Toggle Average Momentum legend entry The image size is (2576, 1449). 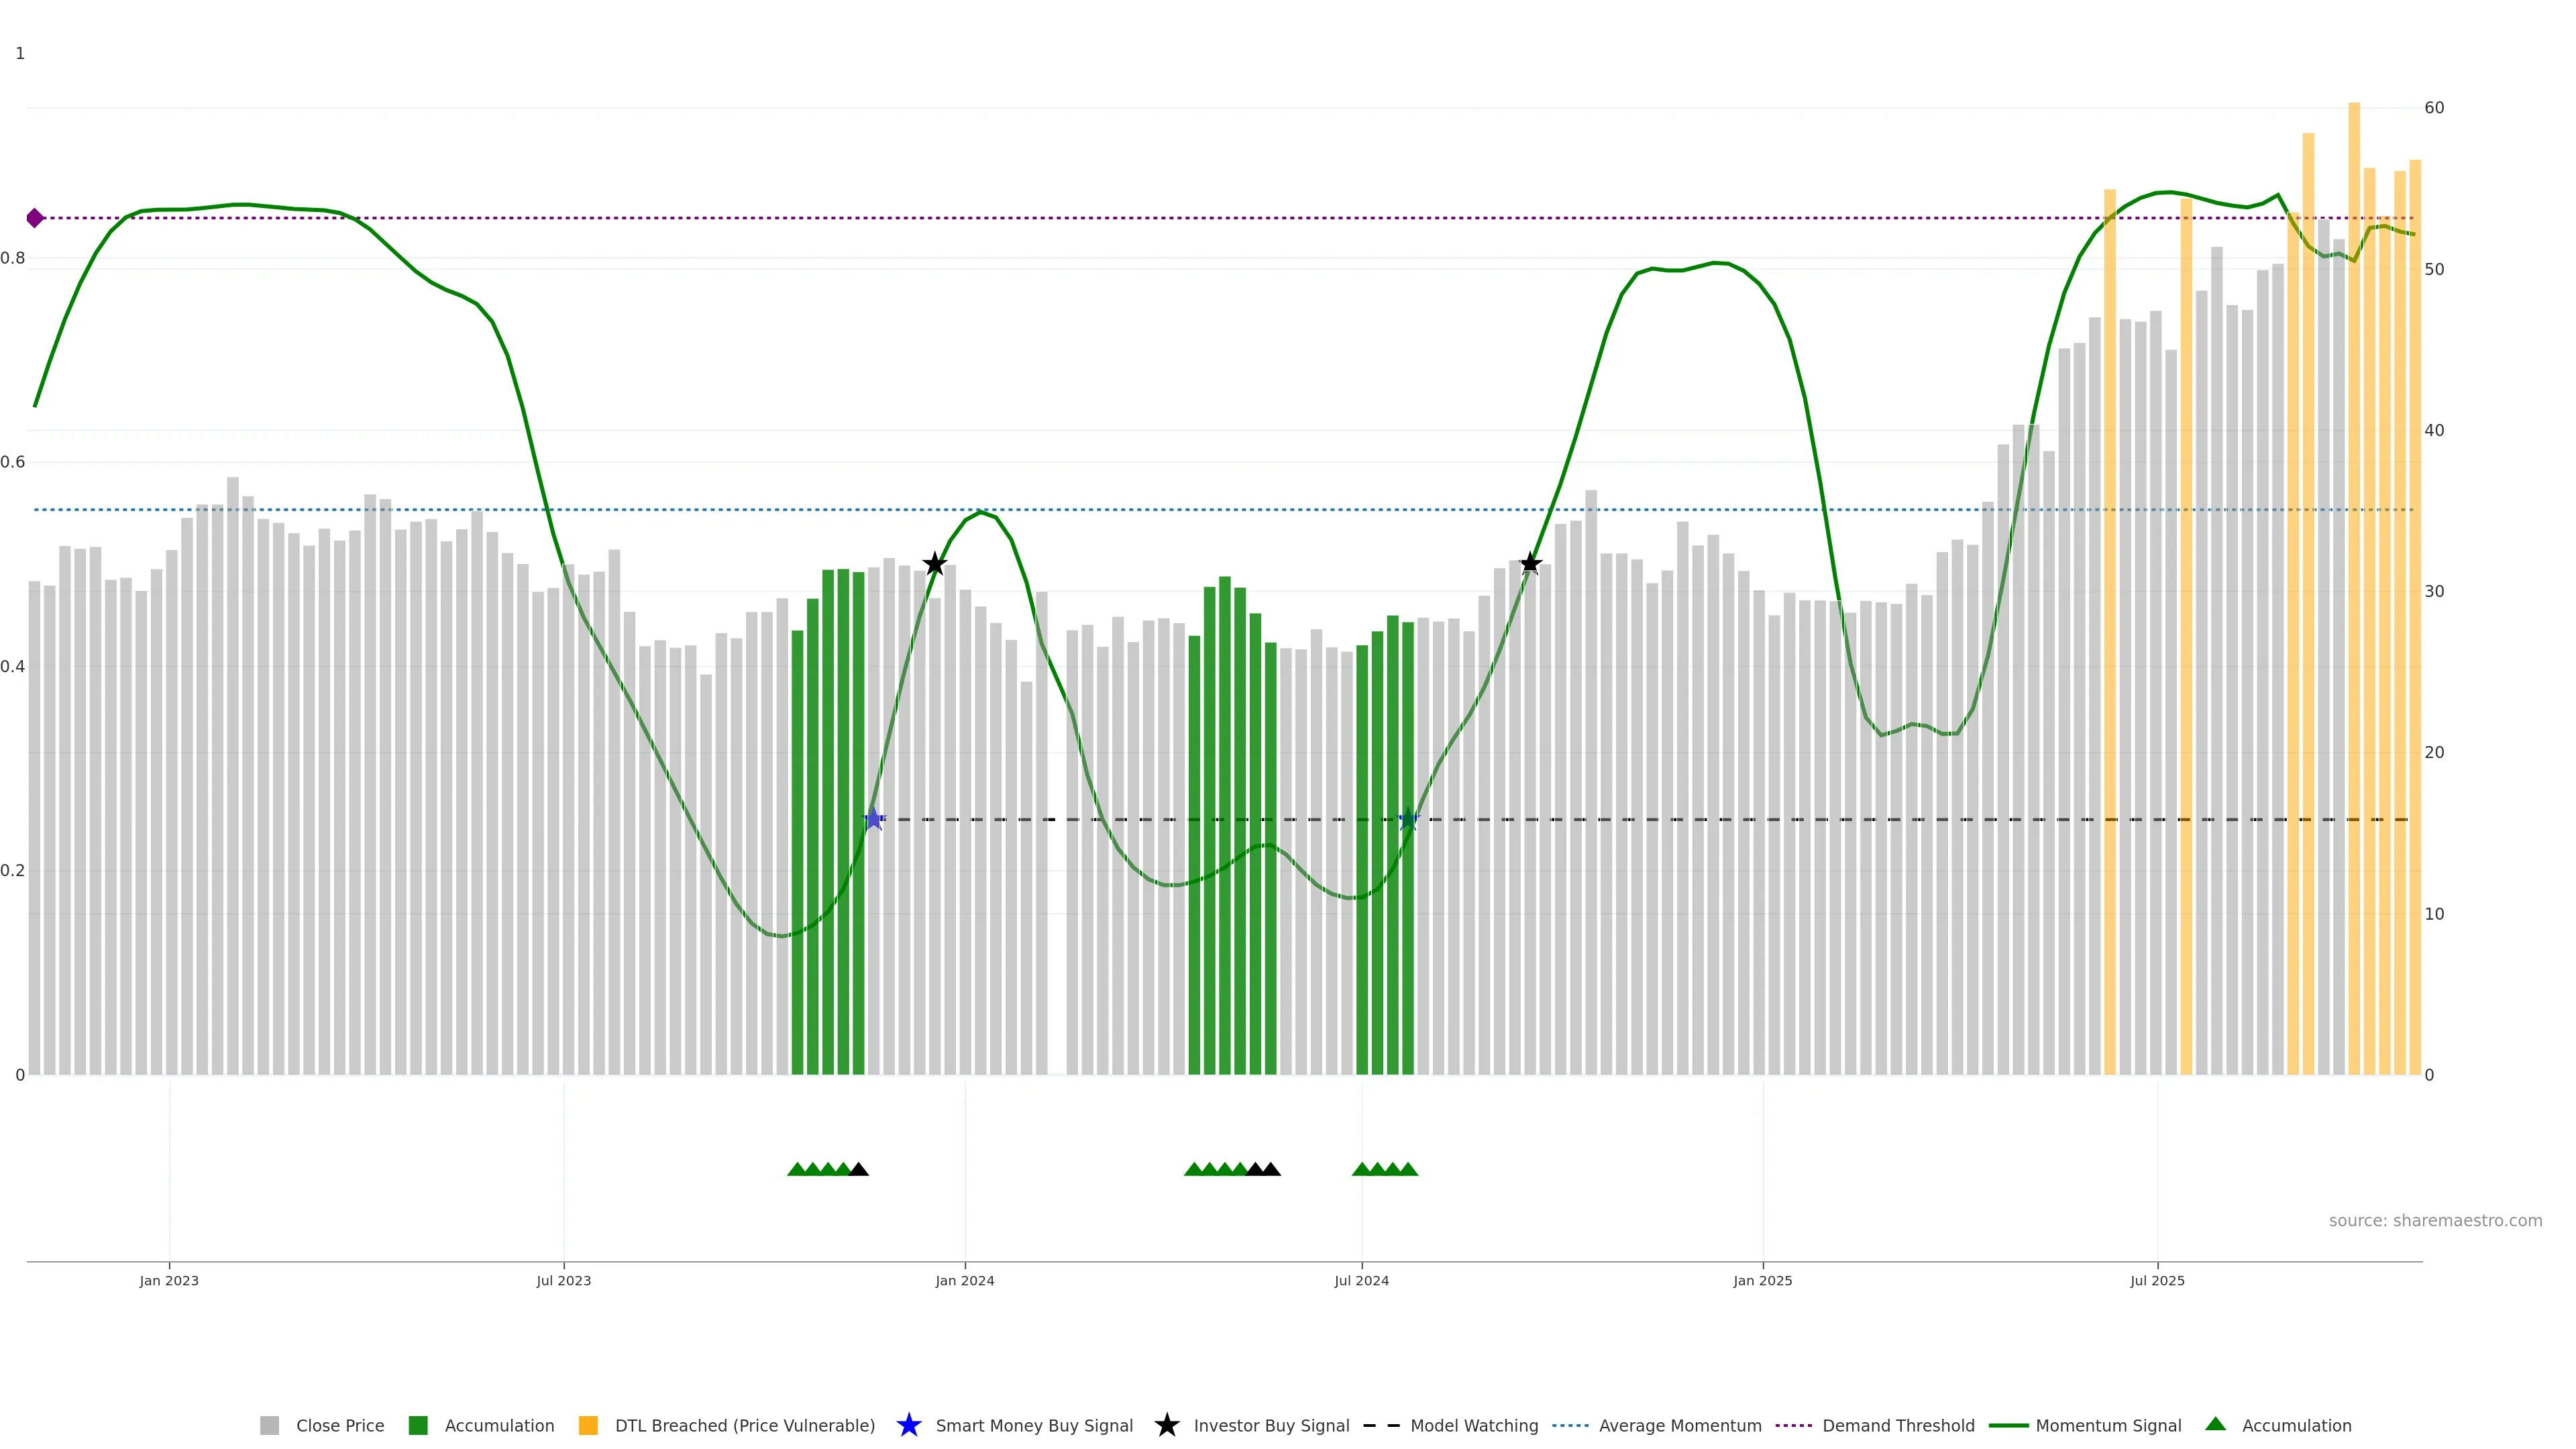(x=1680, y=1426)
